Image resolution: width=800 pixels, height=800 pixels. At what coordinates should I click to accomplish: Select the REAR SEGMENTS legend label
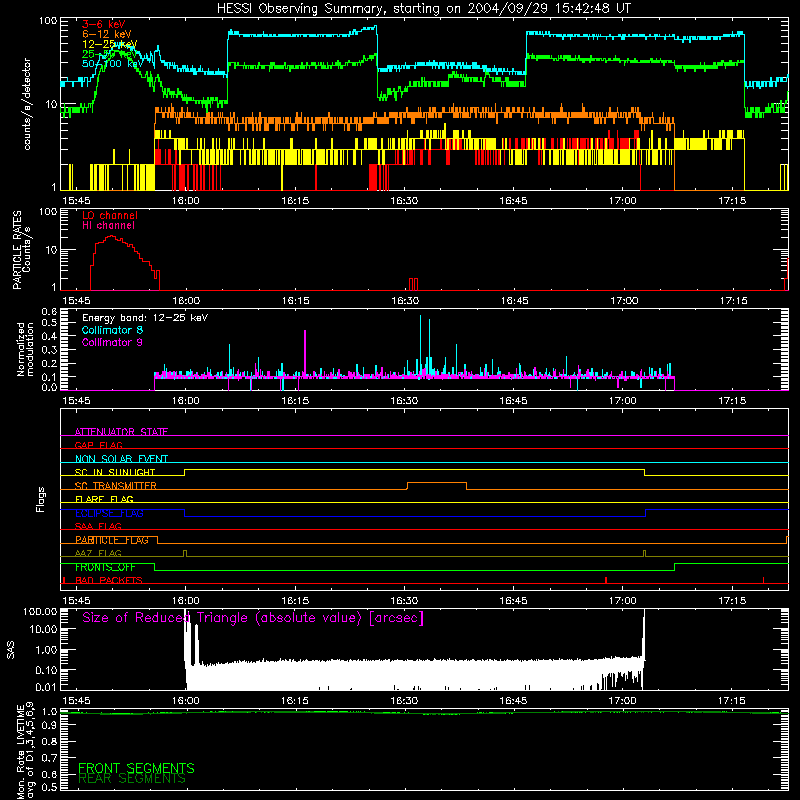point(132,779)
